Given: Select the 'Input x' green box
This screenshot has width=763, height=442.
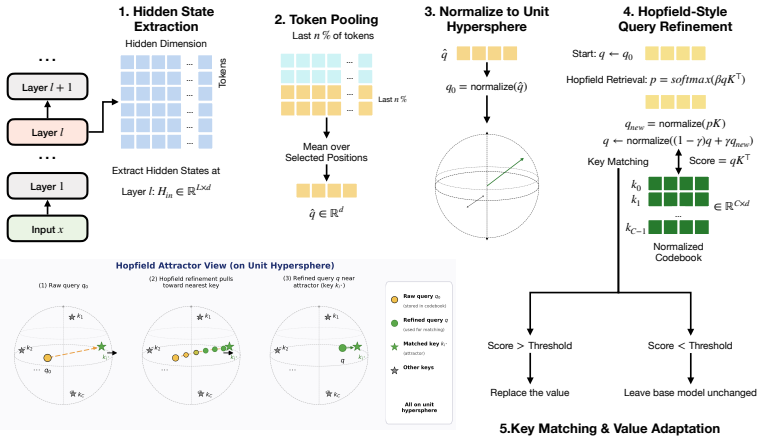Looking at the screenshot, I should [x=47, y=229].
